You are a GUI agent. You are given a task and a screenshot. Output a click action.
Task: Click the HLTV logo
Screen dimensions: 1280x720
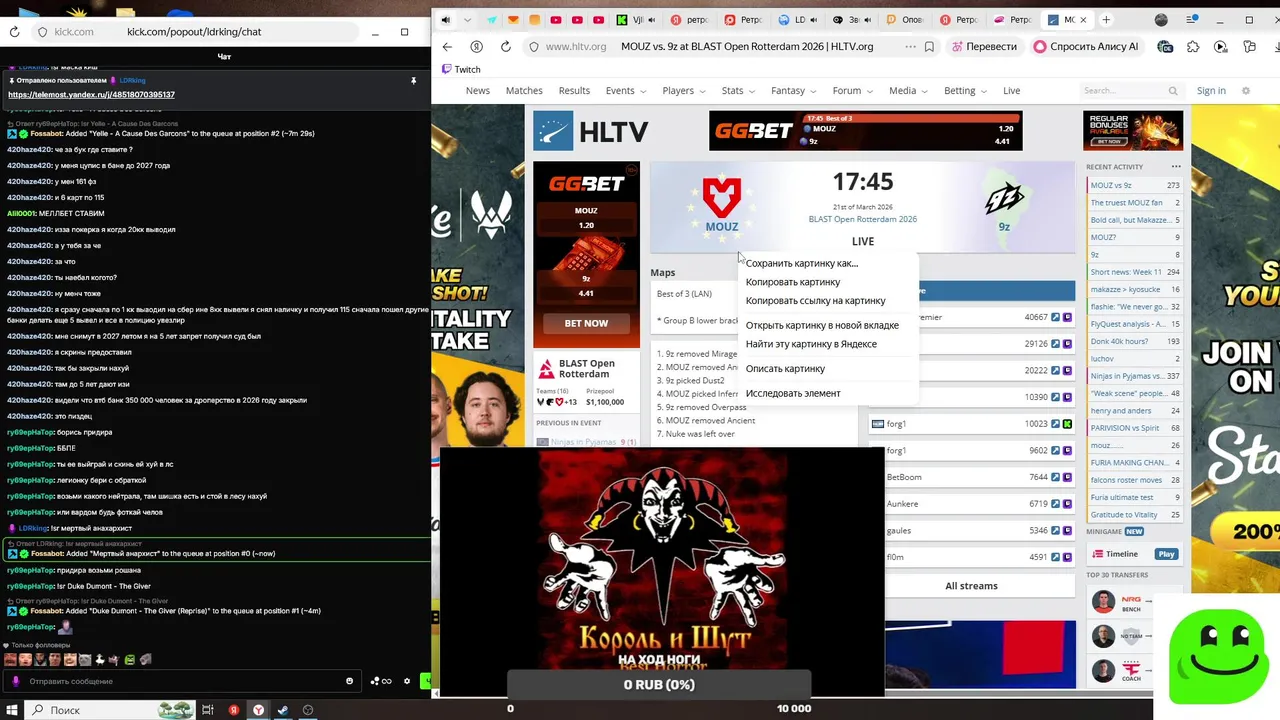tap(591, 131)
